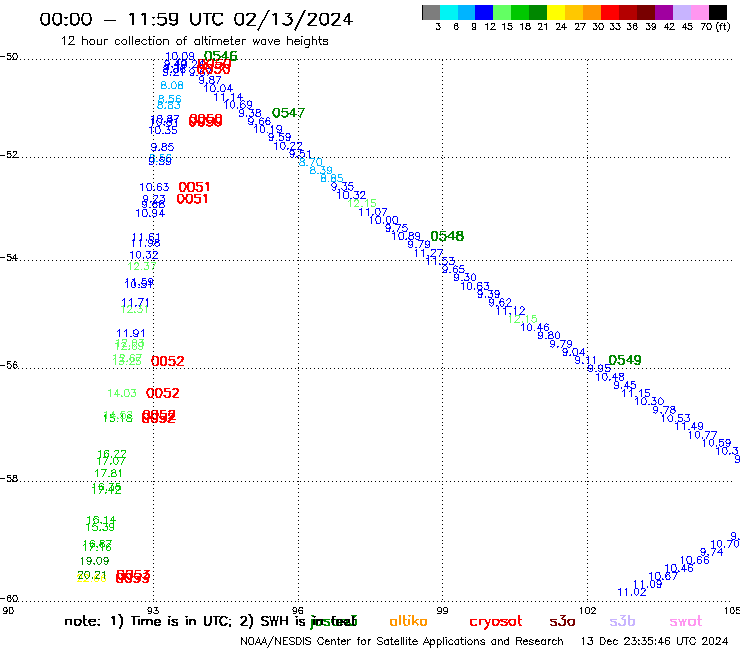Click the wave height value 11.07
The width and height of the screenshot is (740, 650).
coord(373,212)
